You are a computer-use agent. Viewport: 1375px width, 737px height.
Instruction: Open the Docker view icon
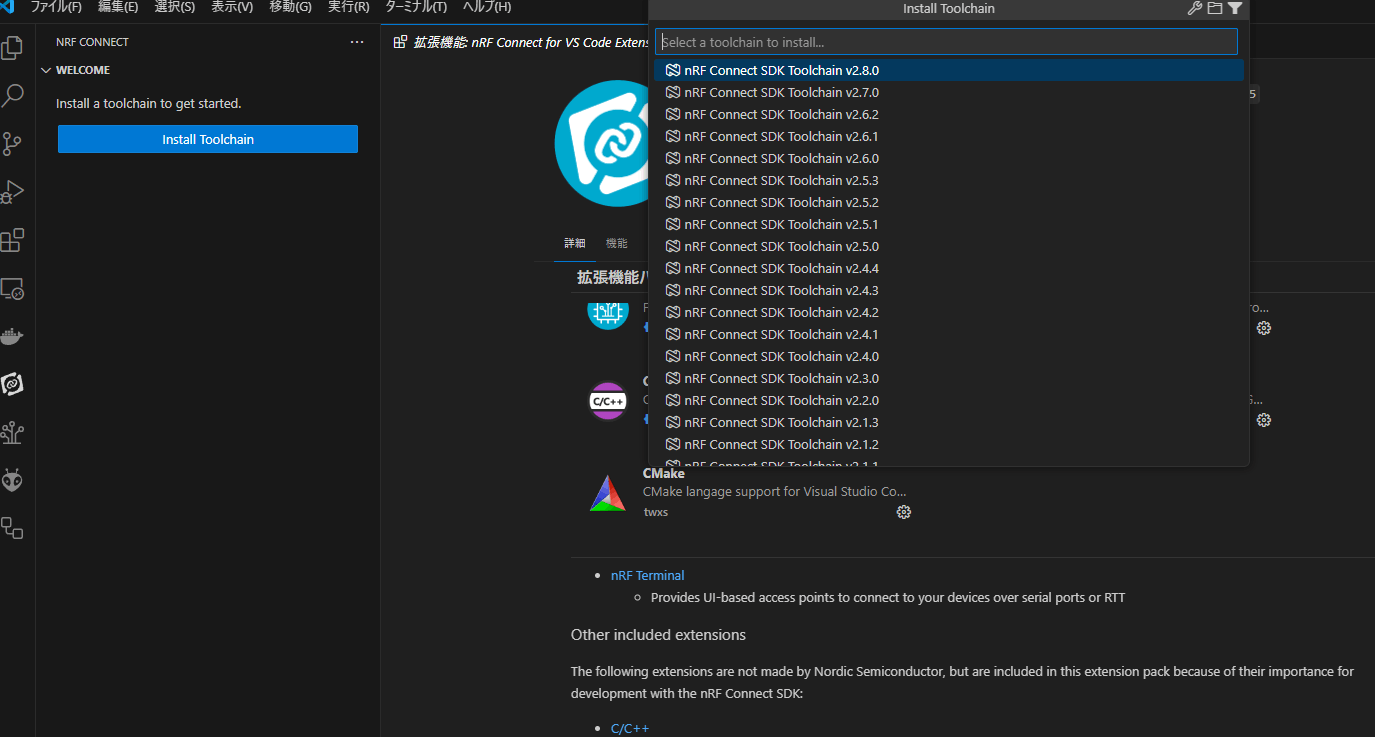[12, 336]
